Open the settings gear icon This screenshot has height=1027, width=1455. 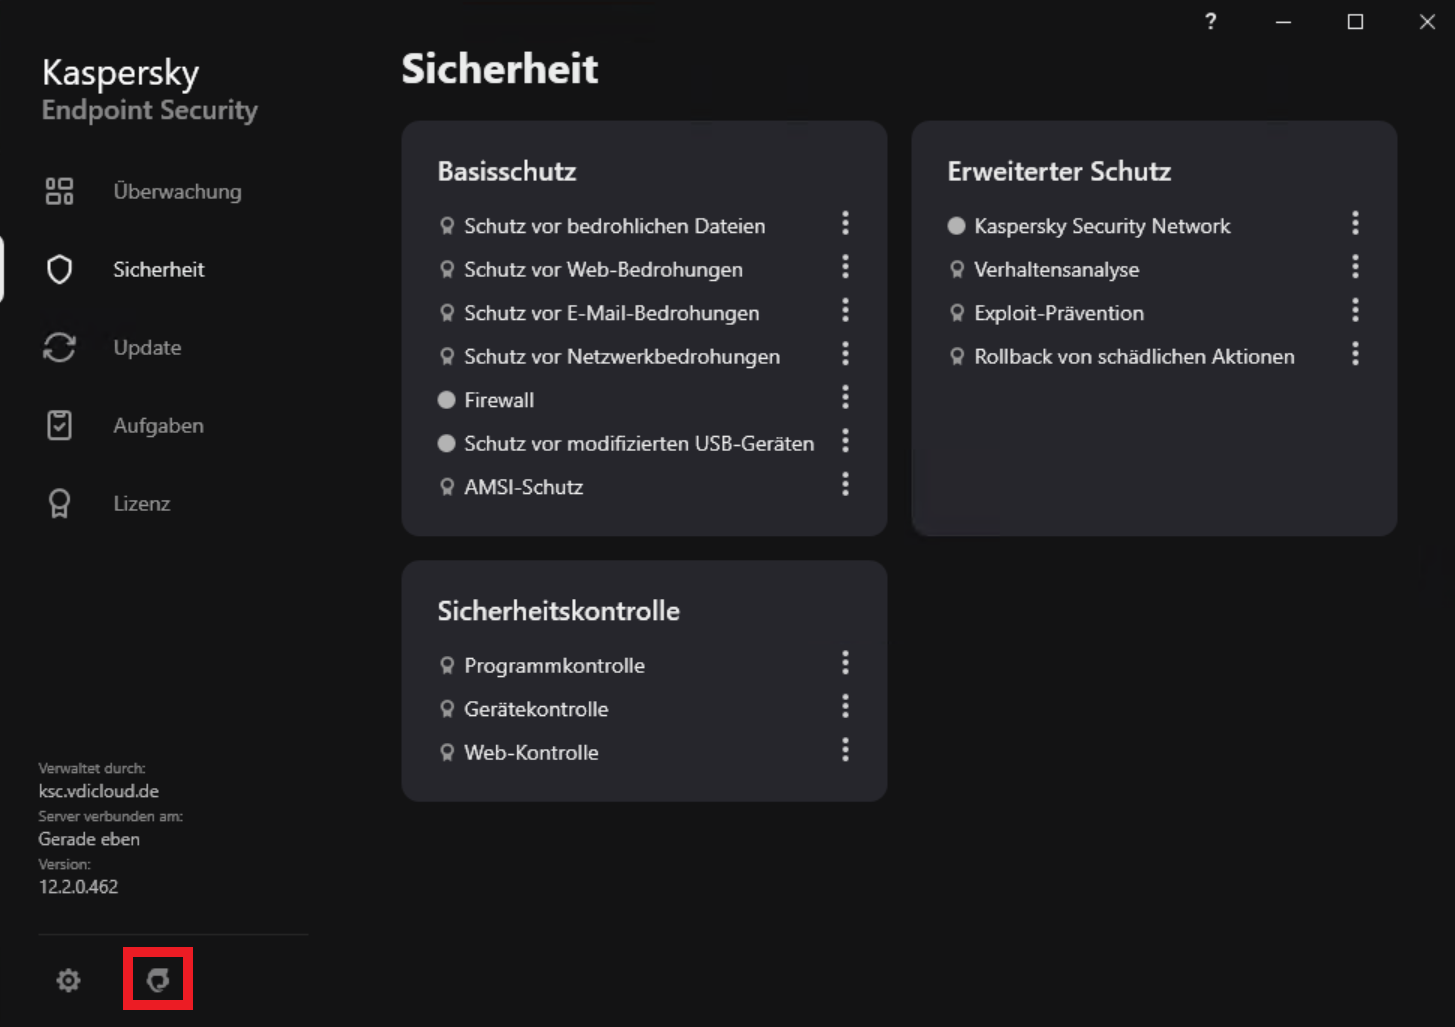(68, 980)
